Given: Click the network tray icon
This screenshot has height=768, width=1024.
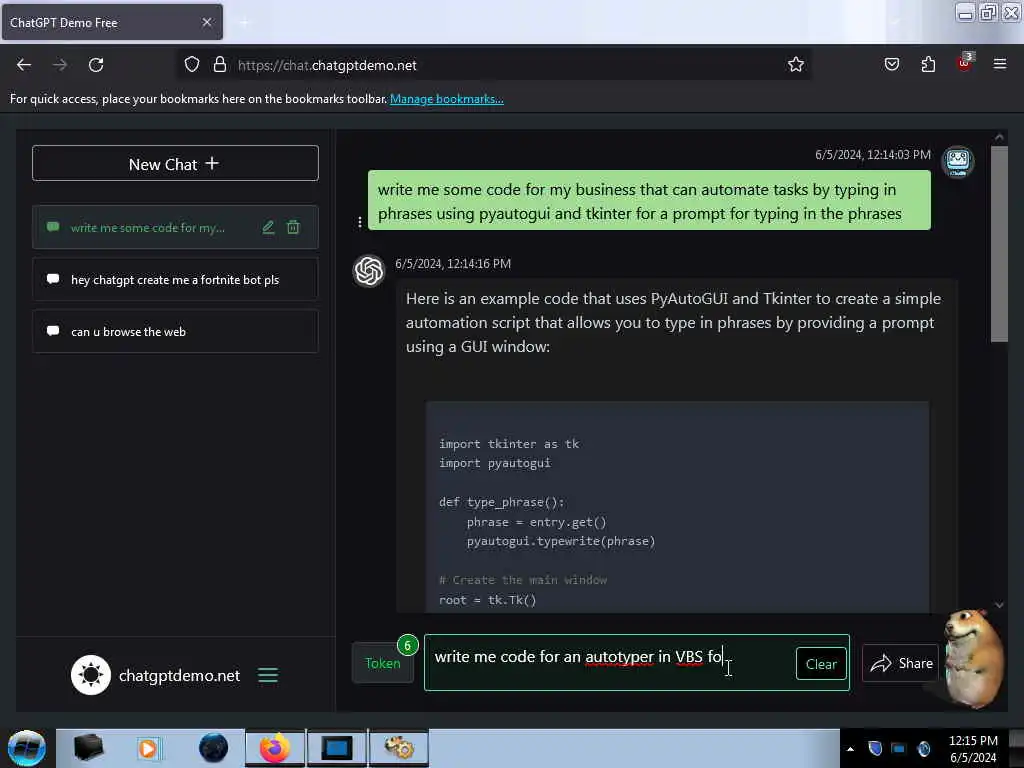Looking at the screenshot, I should 899,748.
